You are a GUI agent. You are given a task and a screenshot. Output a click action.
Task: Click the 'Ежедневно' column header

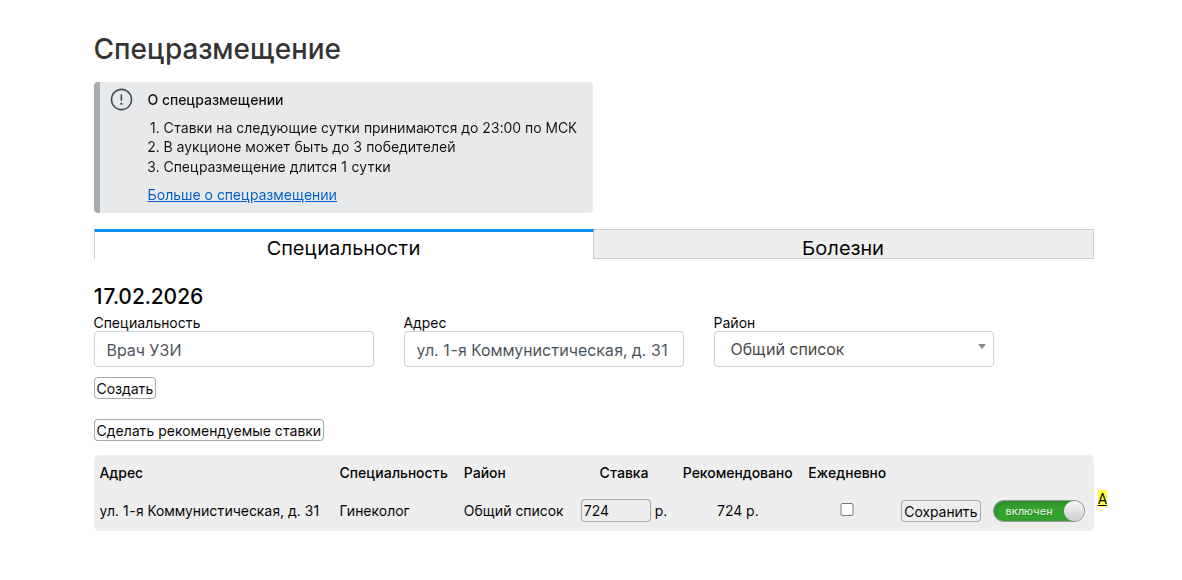coord(847,473)
